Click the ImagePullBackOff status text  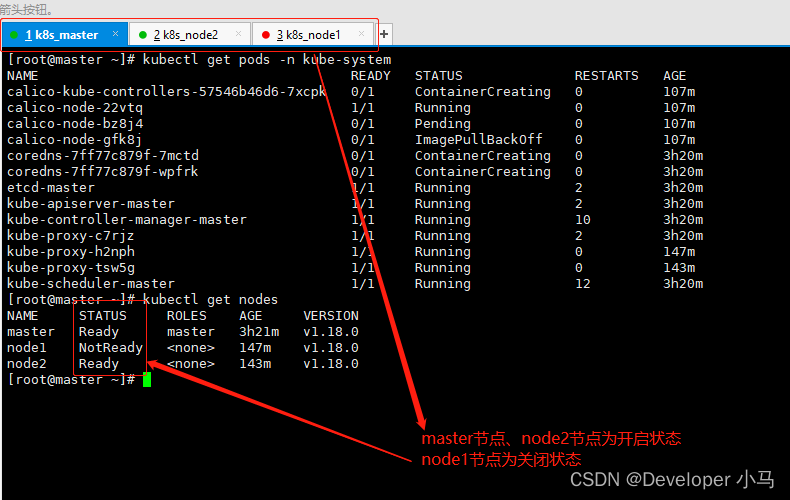tap(479, 140)
